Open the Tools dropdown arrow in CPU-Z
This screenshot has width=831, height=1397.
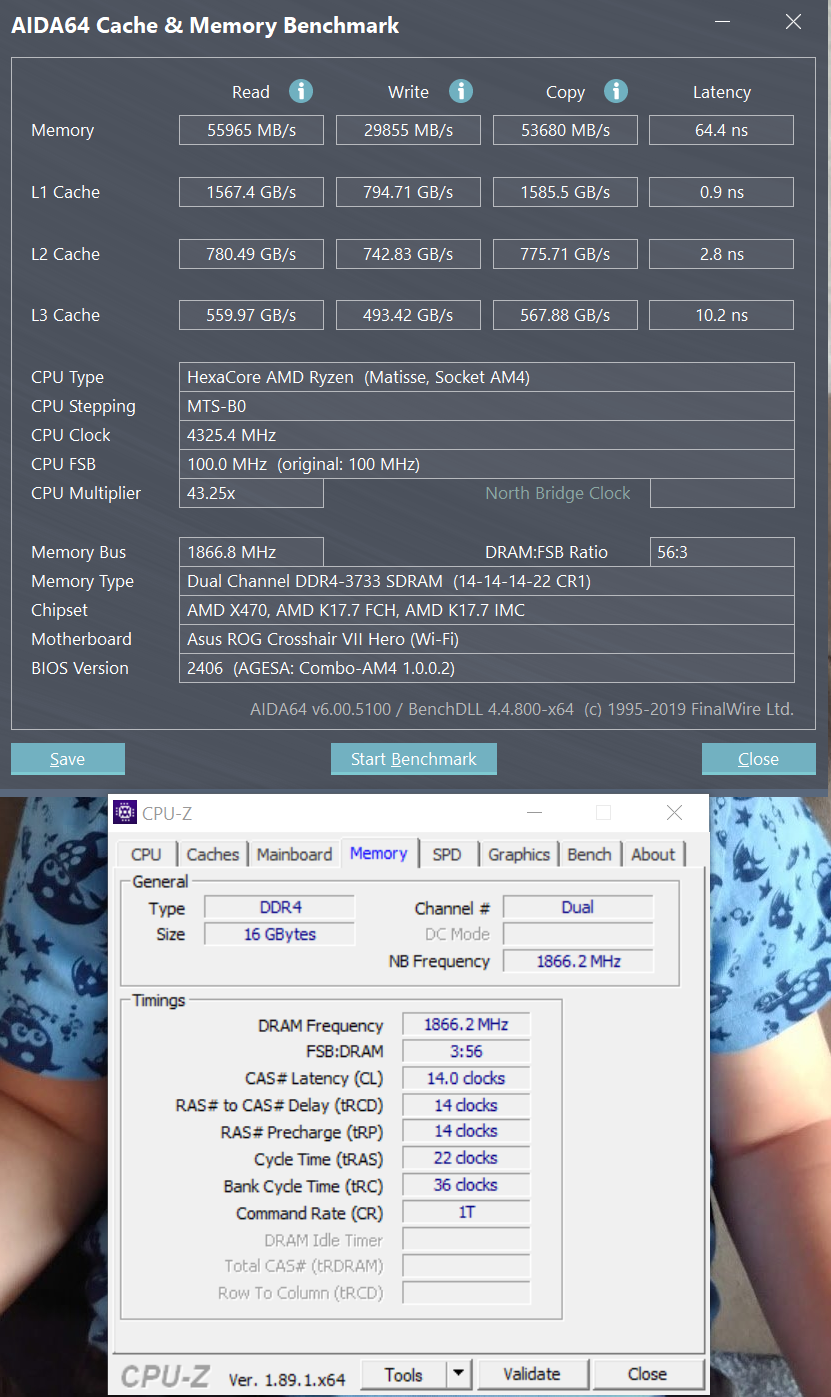[458, 1374]
